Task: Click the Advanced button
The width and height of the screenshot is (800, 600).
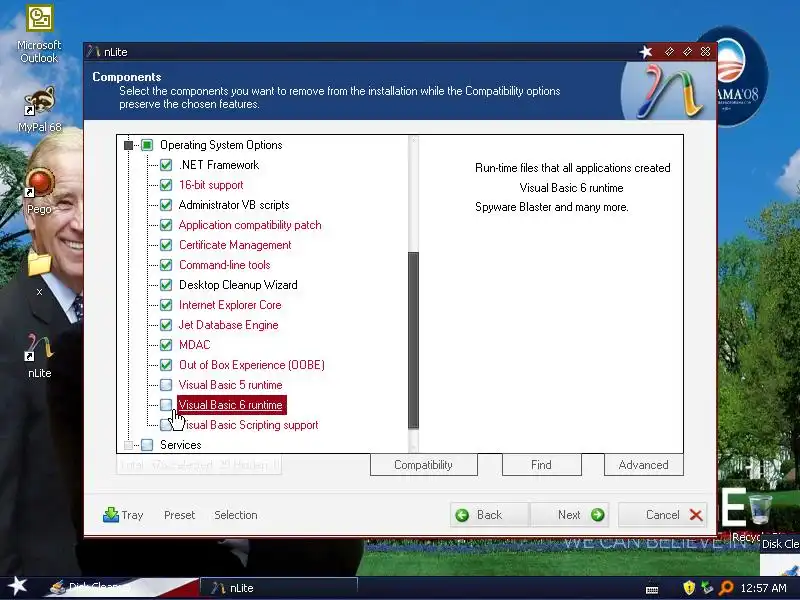Action: click(643, 465)
